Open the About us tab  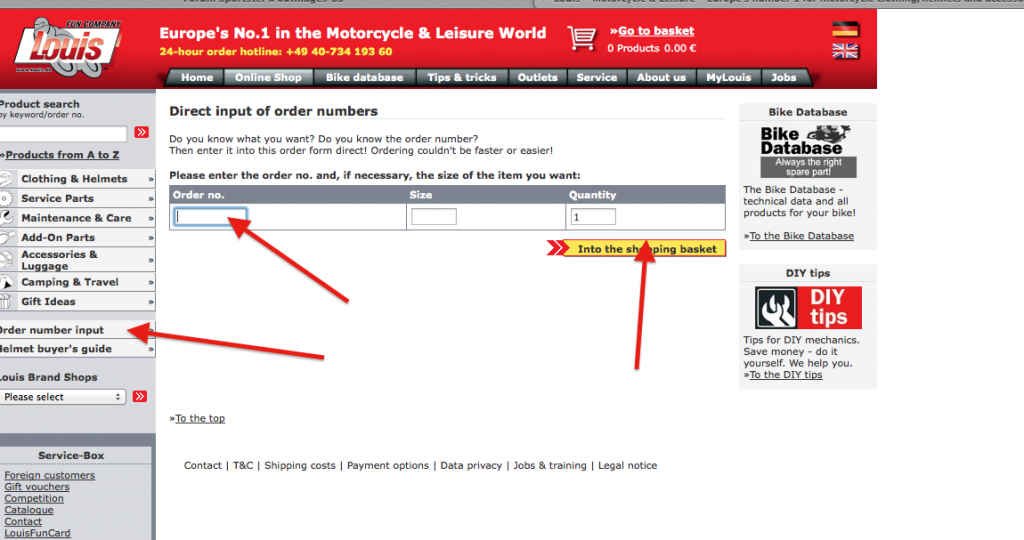(x=662, y=77)
